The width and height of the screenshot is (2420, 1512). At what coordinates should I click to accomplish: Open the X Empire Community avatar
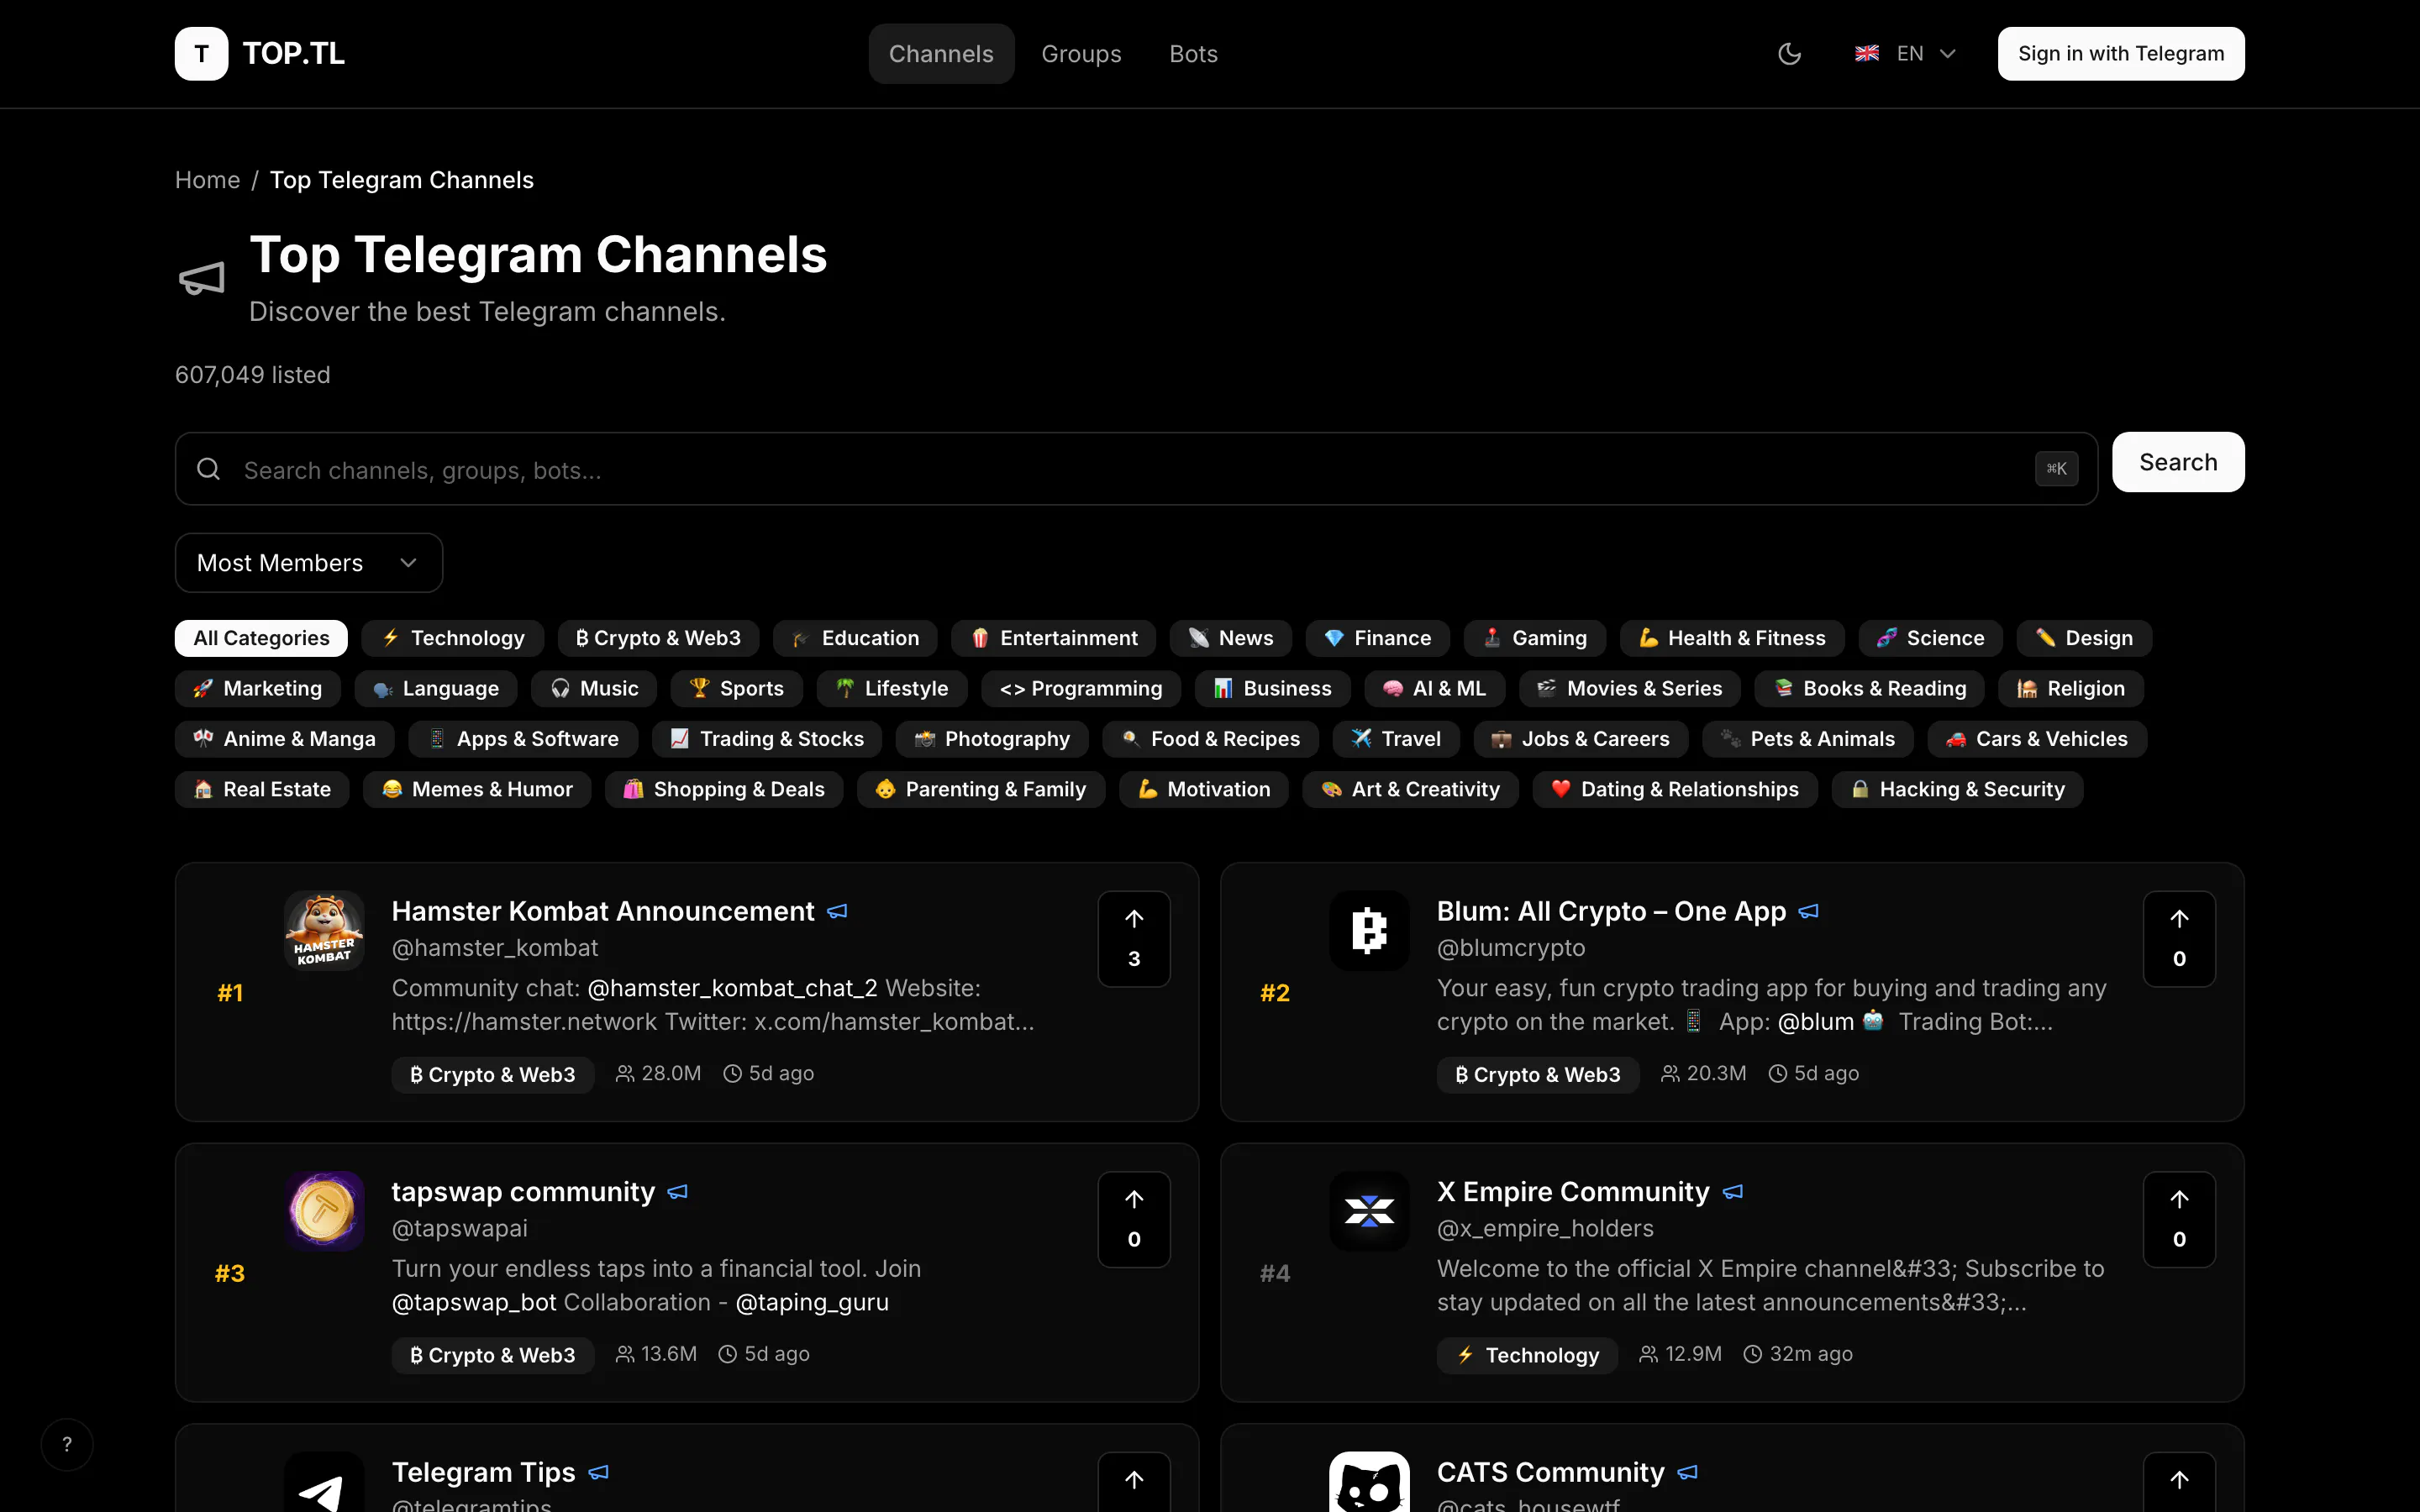coord(1369,1211)
